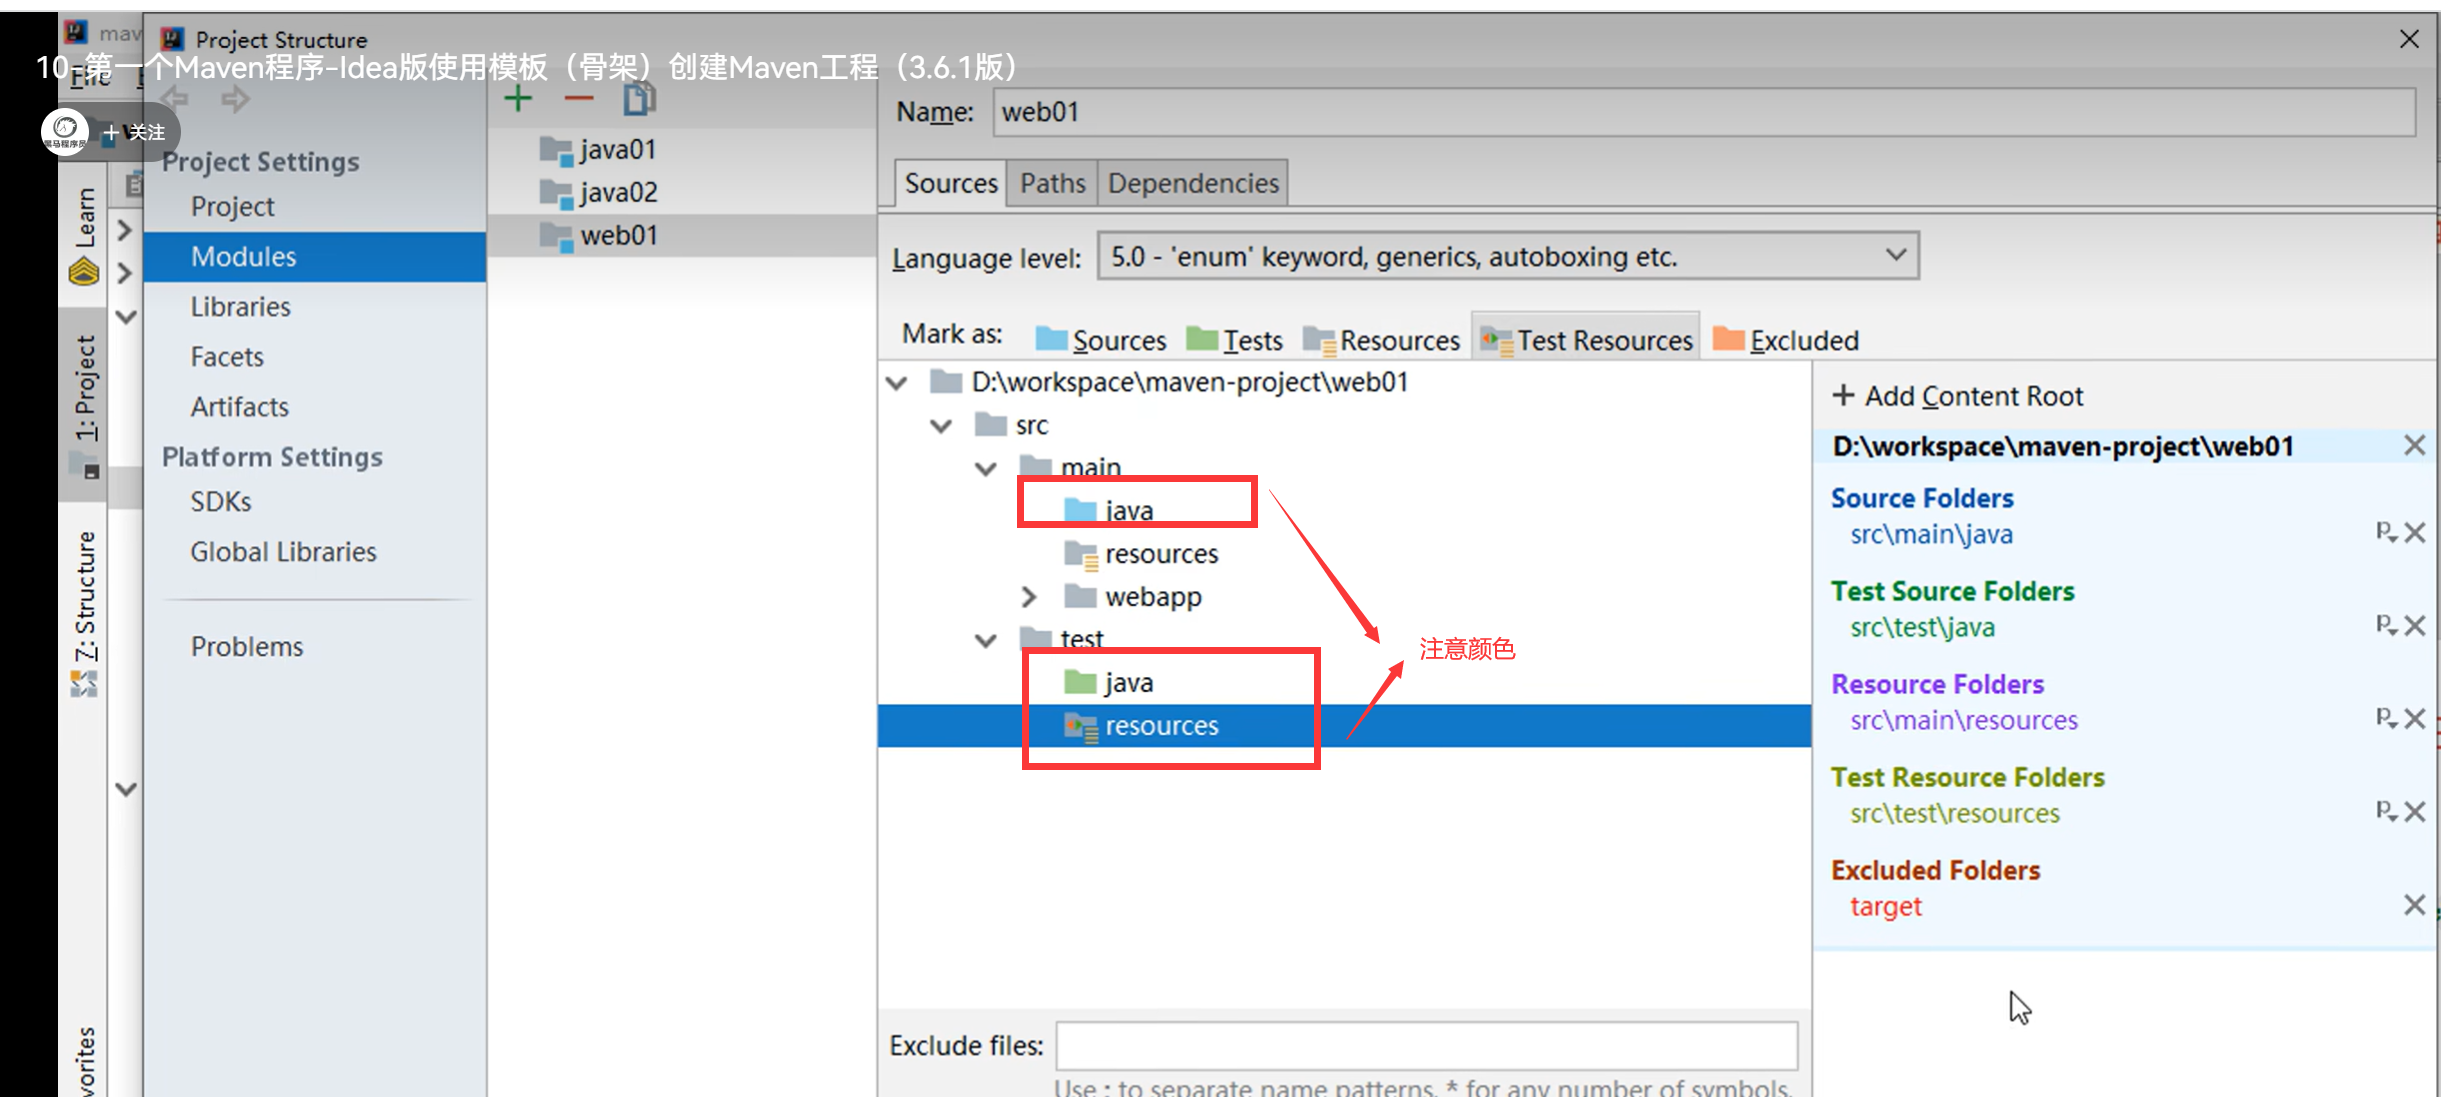Click the copy module icon
The image size is (2441, 1097).
pyautogui.click(x=639, y=99)
